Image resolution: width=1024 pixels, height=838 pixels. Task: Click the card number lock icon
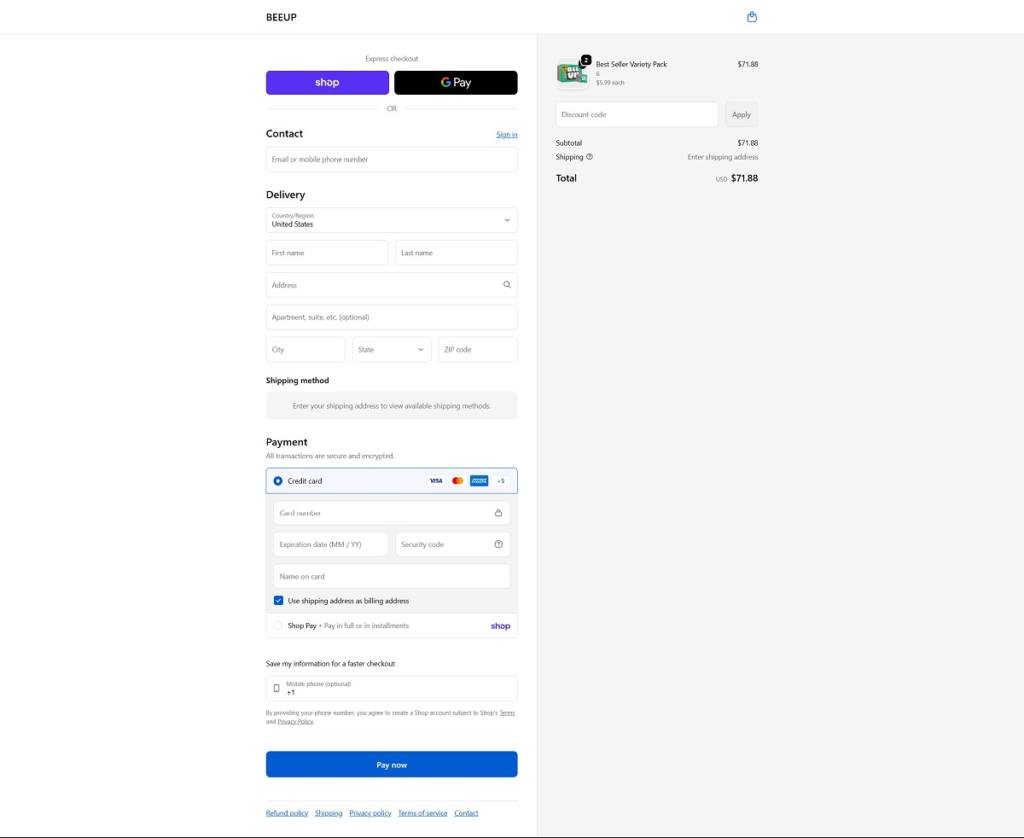tap(498, 513)
